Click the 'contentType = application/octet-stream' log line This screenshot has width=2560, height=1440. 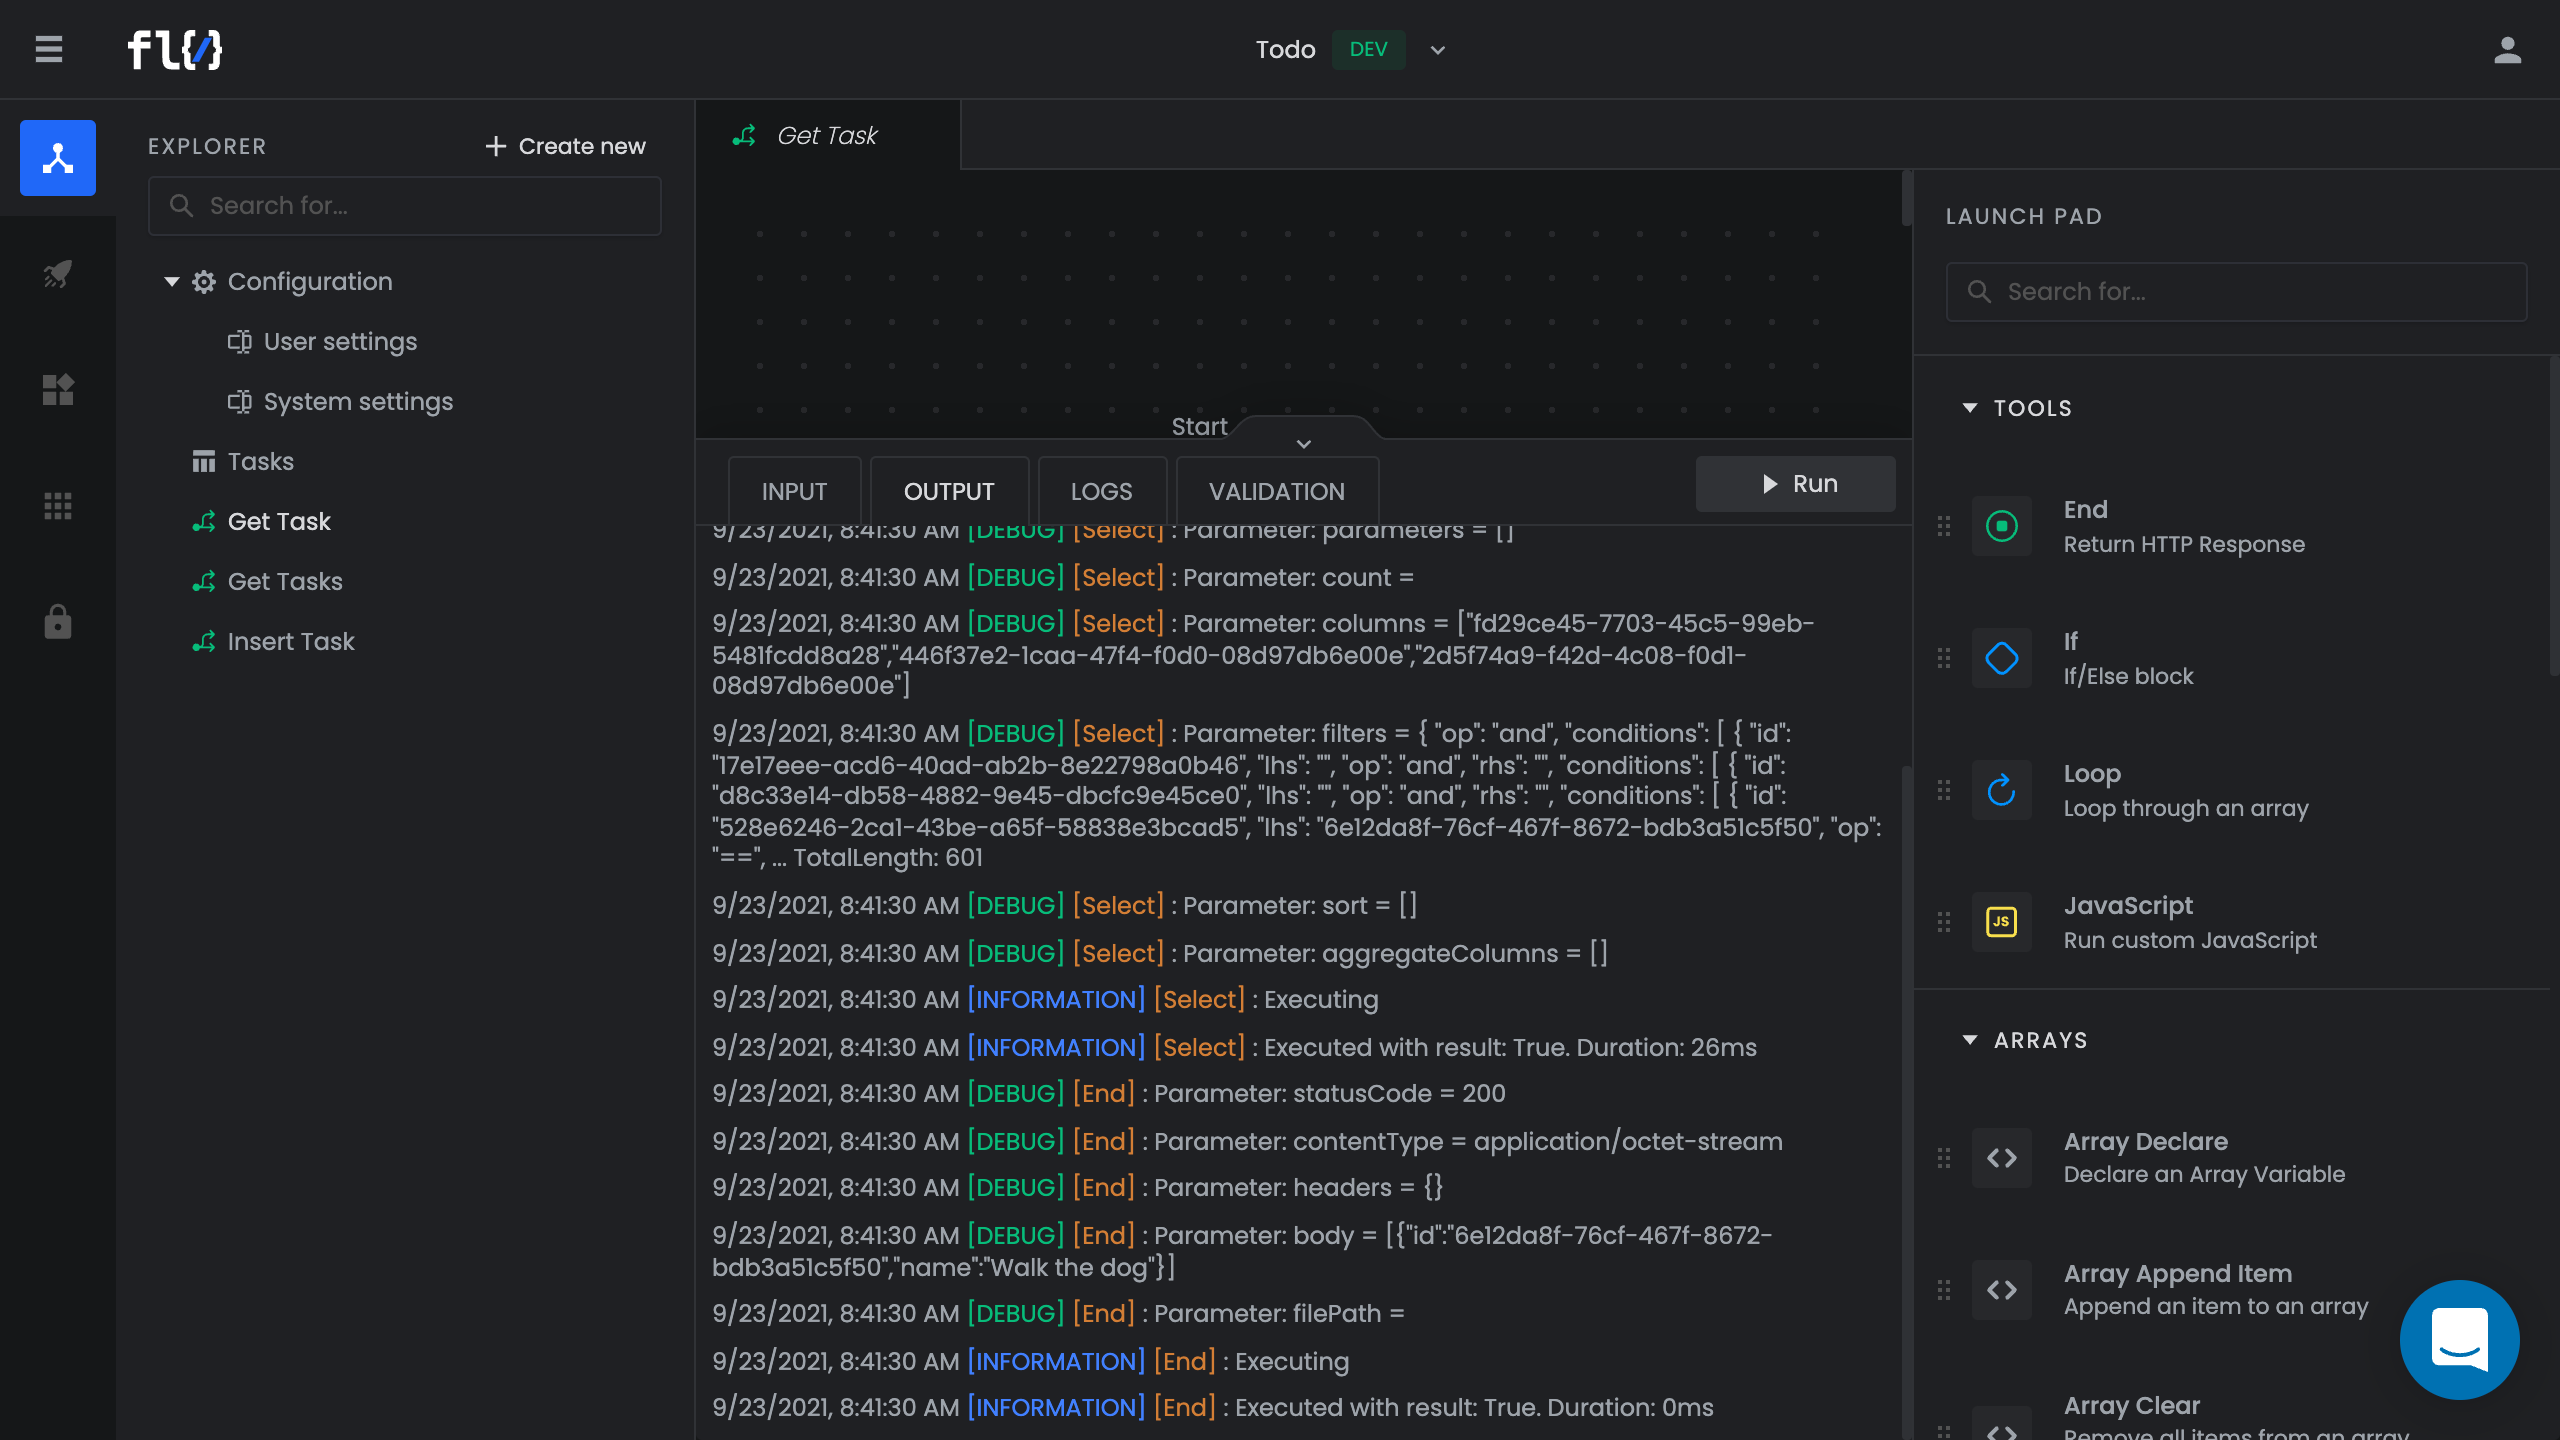click(1247, 1142)
